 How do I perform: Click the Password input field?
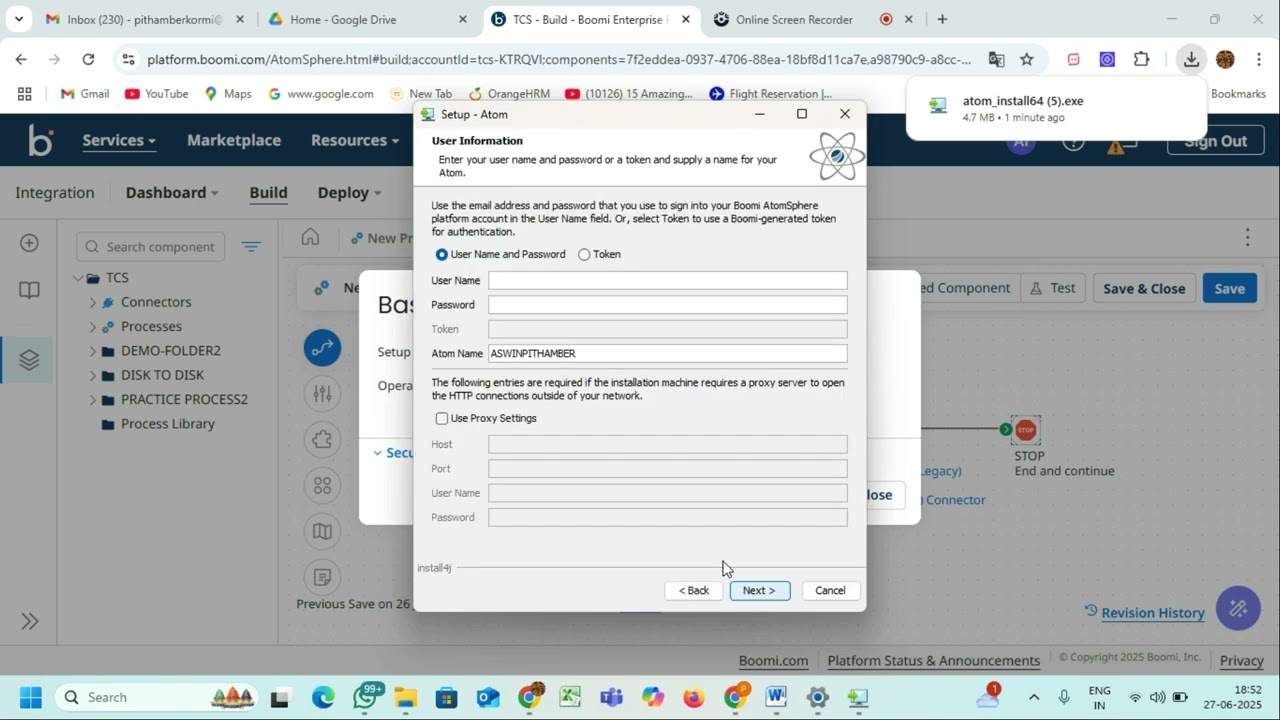pyautogui.click(x=667, y=305)
